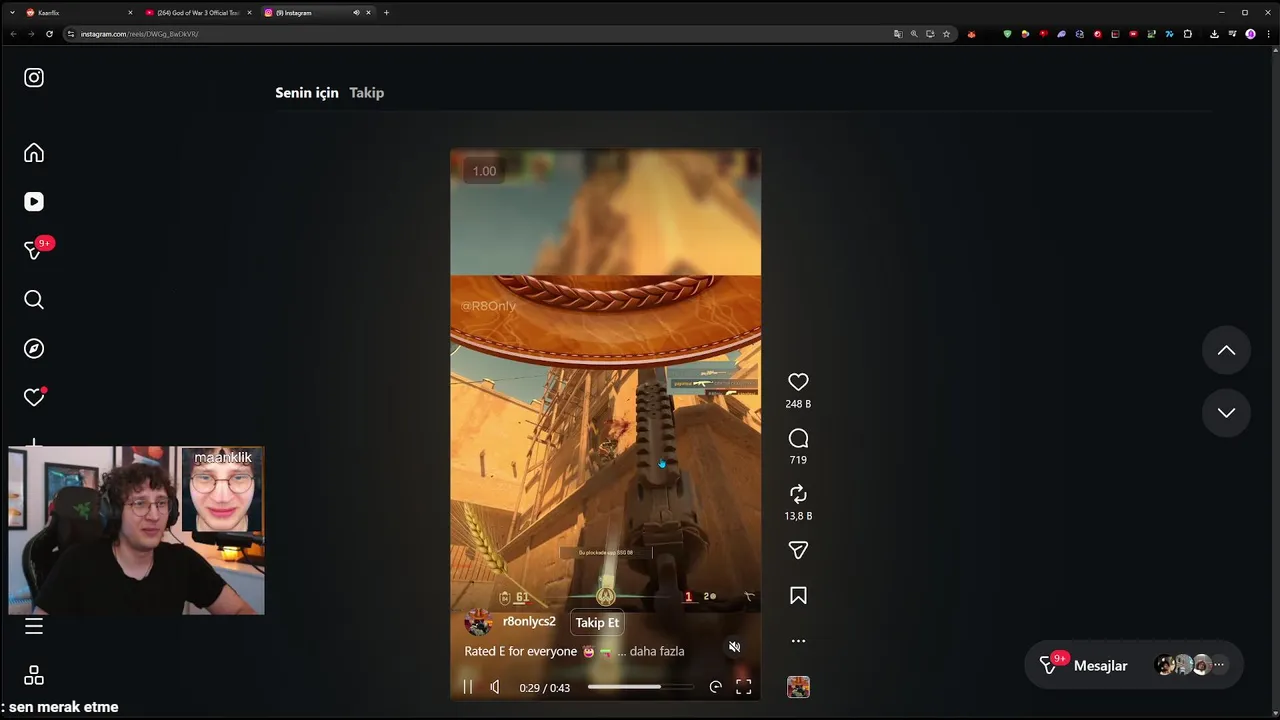The height and width of the screenshot is (720, 1280).
Task: Save the reel with bookmark icon
Action: [798, 596]
